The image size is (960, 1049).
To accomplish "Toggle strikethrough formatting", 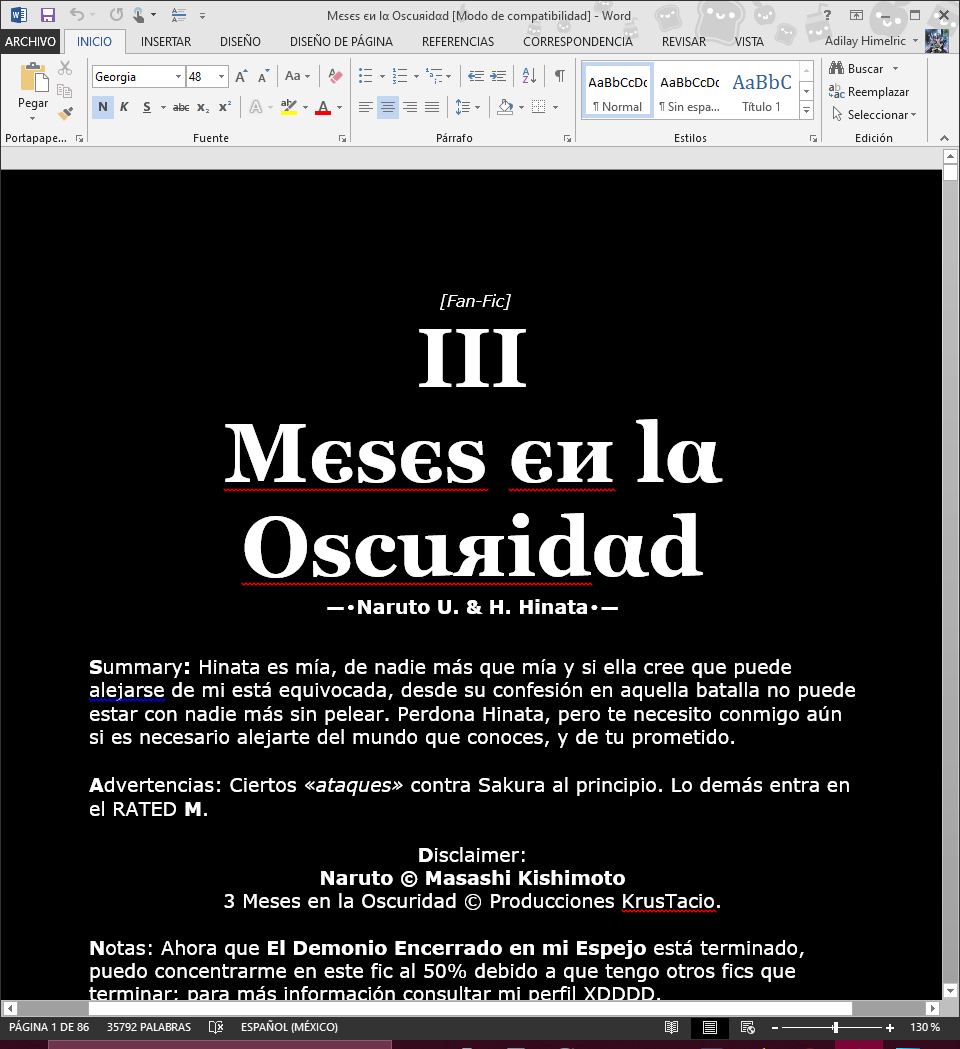I will click(181, 107).
